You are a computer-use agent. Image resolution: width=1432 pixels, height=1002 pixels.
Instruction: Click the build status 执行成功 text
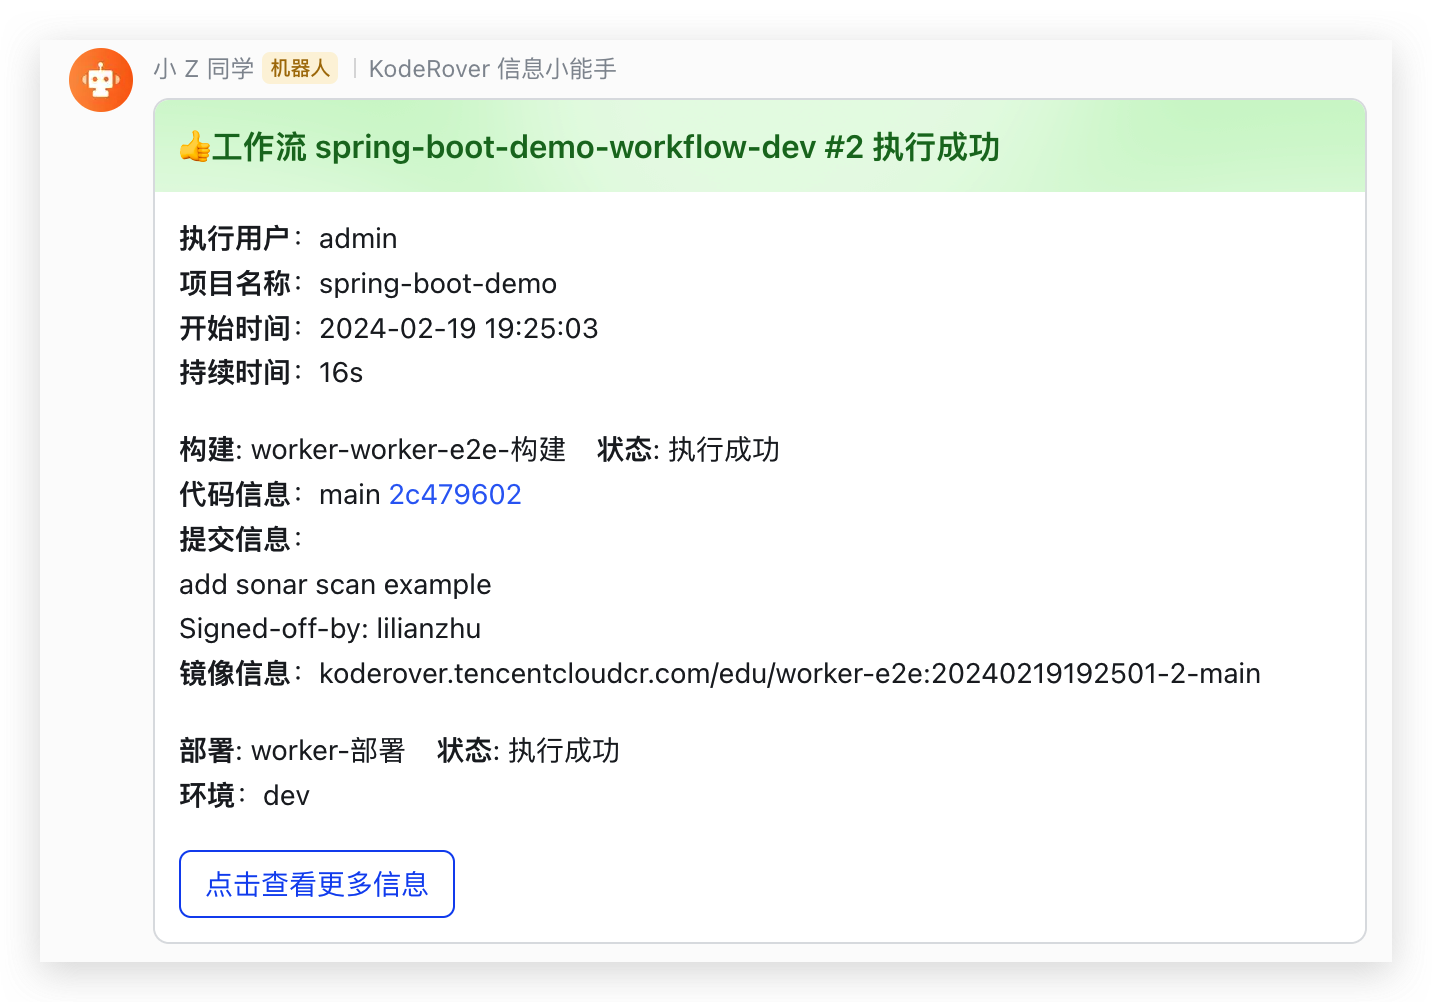pos(723,449)
